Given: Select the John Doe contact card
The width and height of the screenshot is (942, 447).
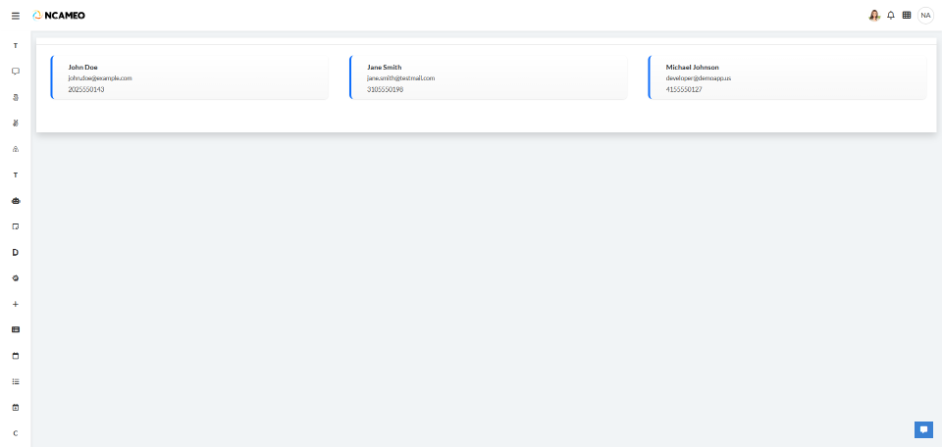Looking at the screenshot, I should click(189, 78).
